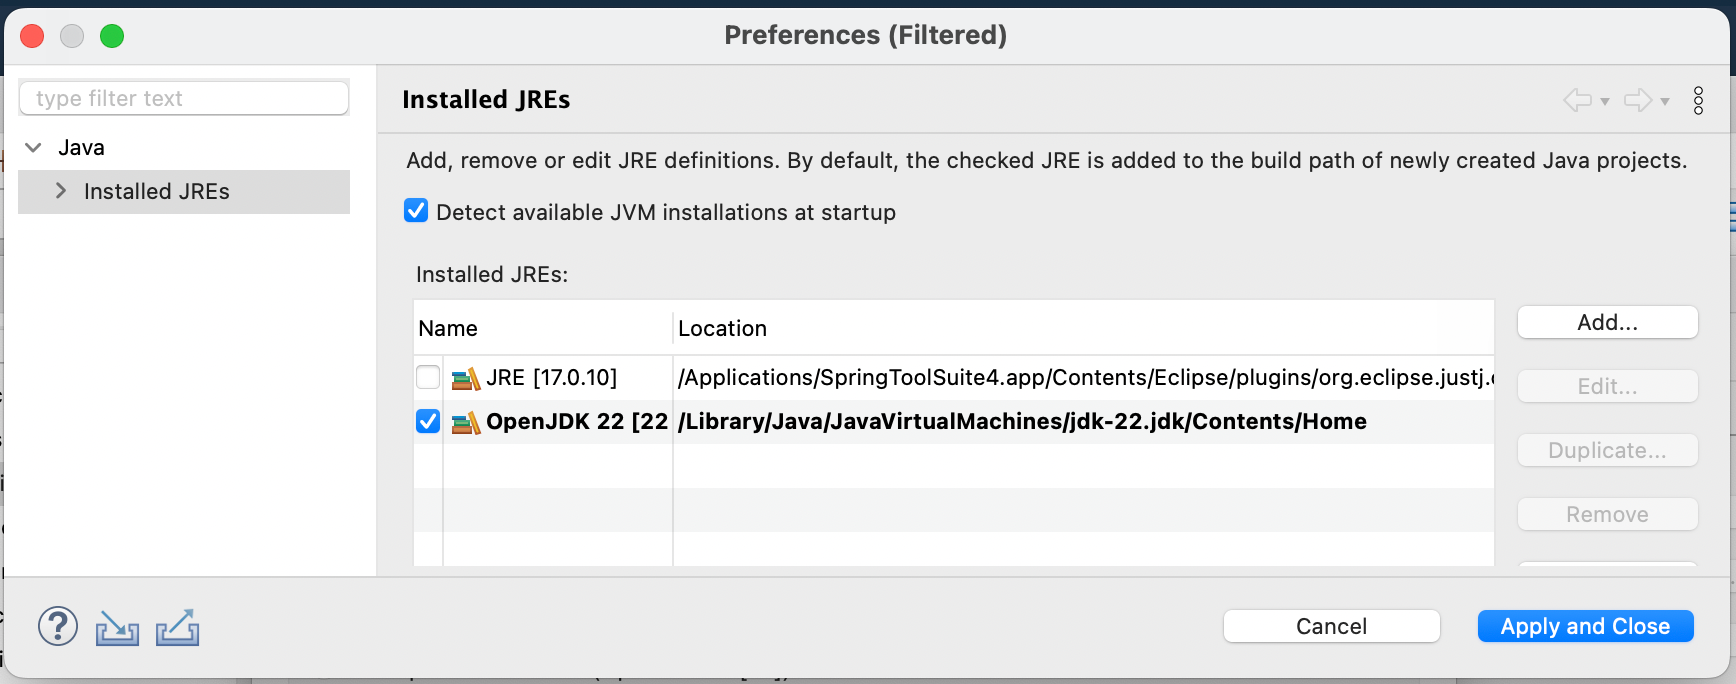Toggle Detect available JVM installations at startup

[x=416, y=211]
